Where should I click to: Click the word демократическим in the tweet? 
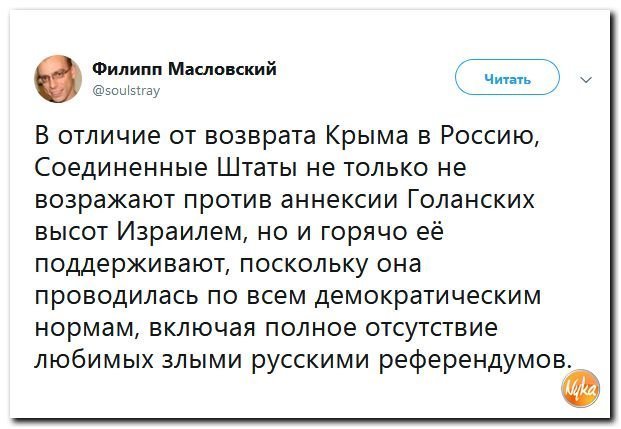[428, 296]
